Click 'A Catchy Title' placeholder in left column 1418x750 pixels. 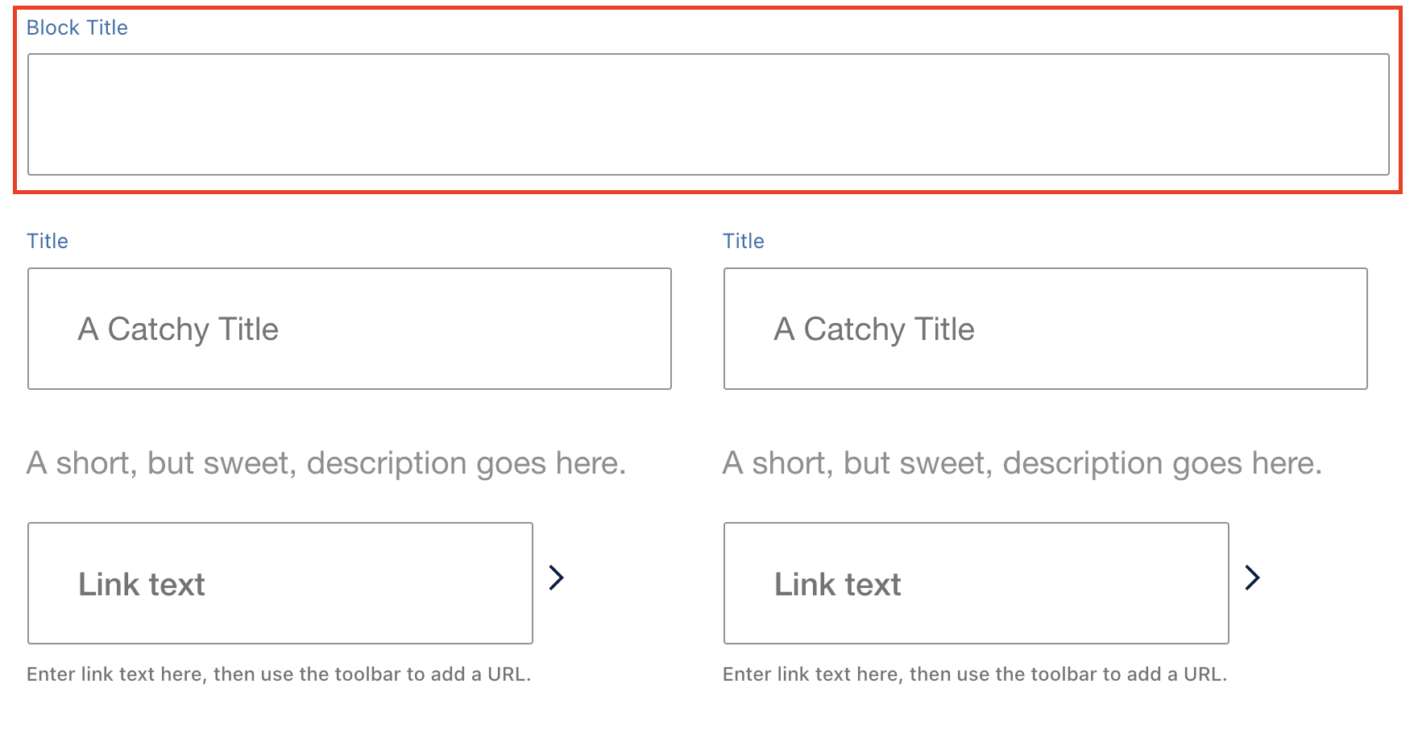(178, 329)
